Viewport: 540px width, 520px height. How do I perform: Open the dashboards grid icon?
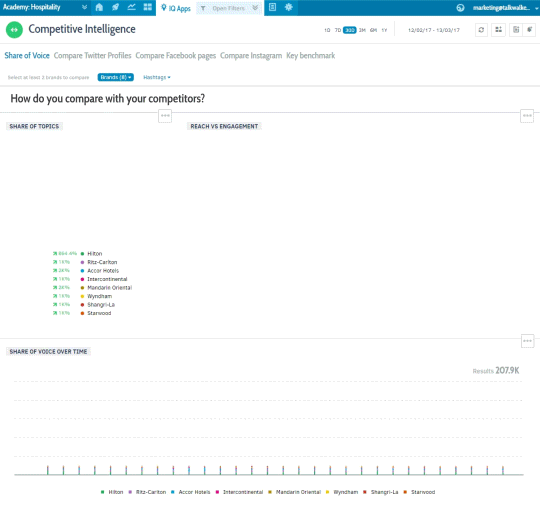(x=148, y=7)
